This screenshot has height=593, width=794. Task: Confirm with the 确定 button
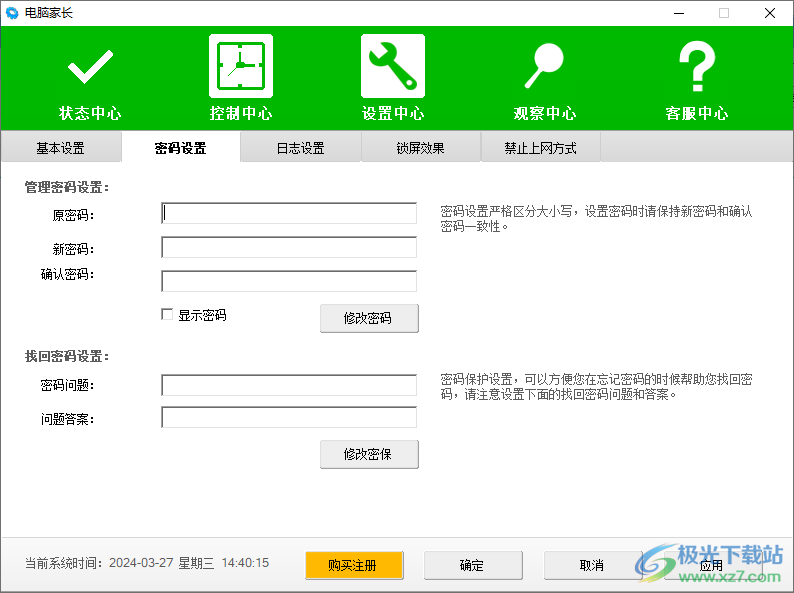473,565
